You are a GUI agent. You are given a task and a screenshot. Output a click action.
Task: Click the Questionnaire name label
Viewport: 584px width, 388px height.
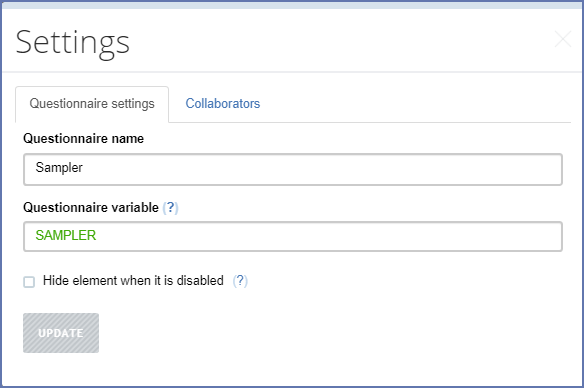(x=83, y=139)
